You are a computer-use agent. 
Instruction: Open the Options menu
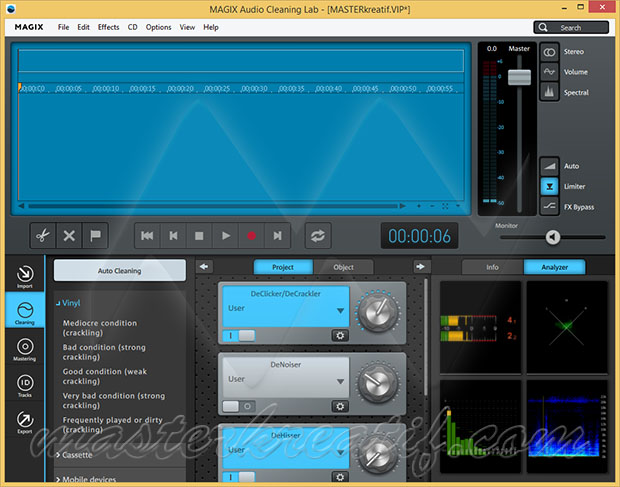(159, 27)
